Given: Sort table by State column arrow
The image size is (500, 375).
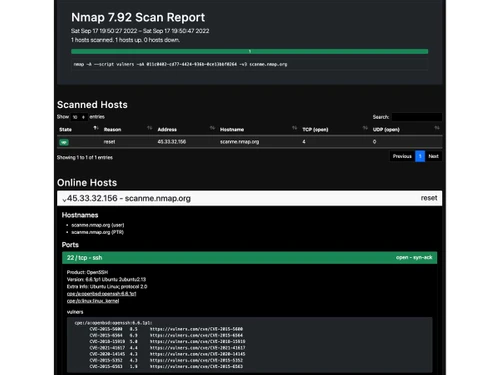Looking at the screenshot, I should 96,128.
